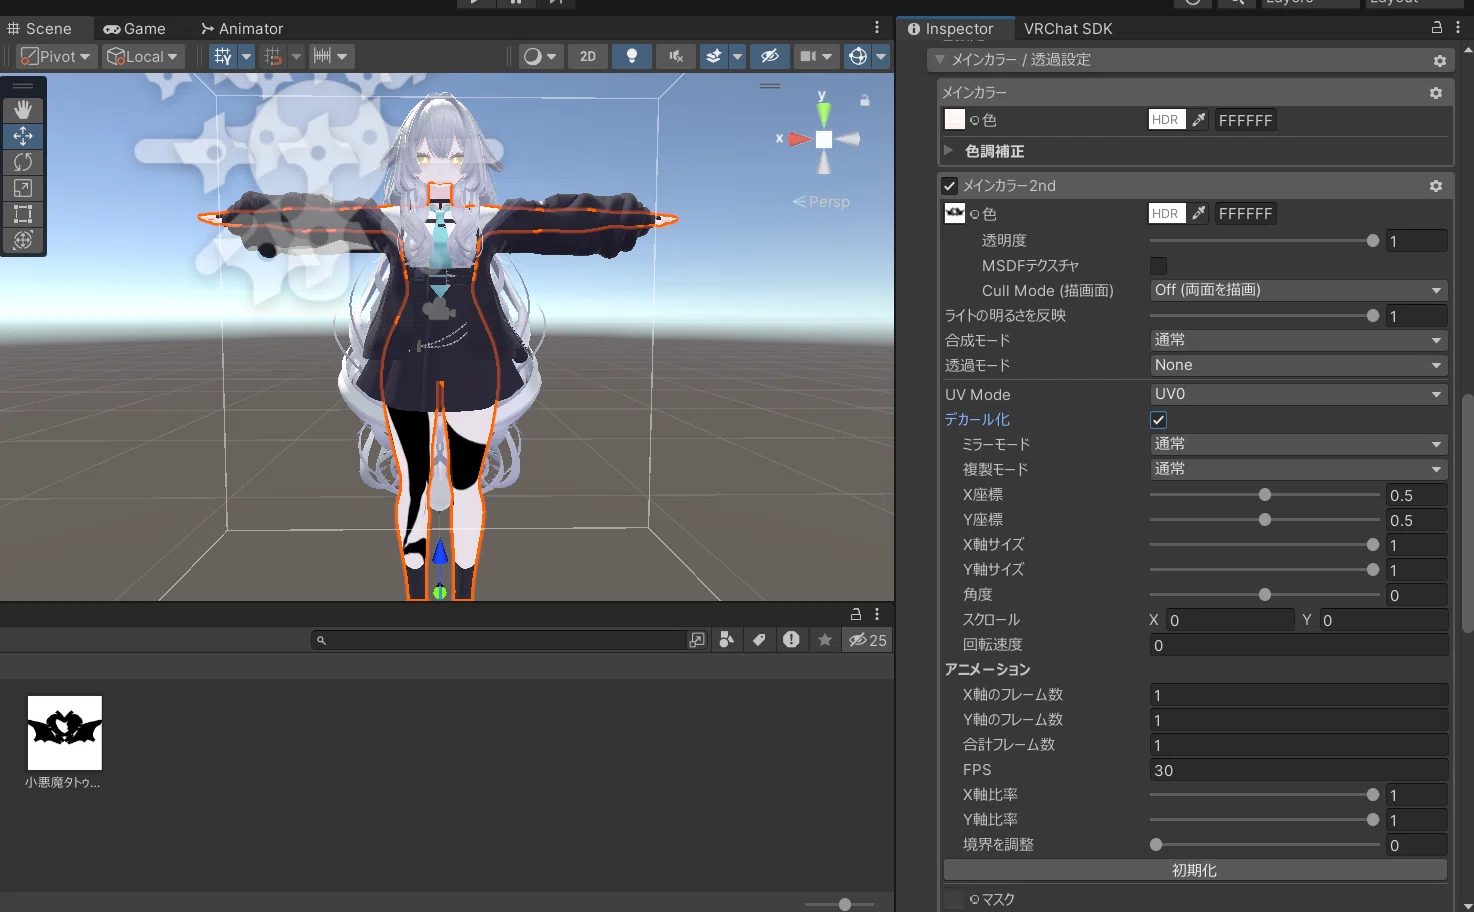Select the Move tool

click(23, 135)
